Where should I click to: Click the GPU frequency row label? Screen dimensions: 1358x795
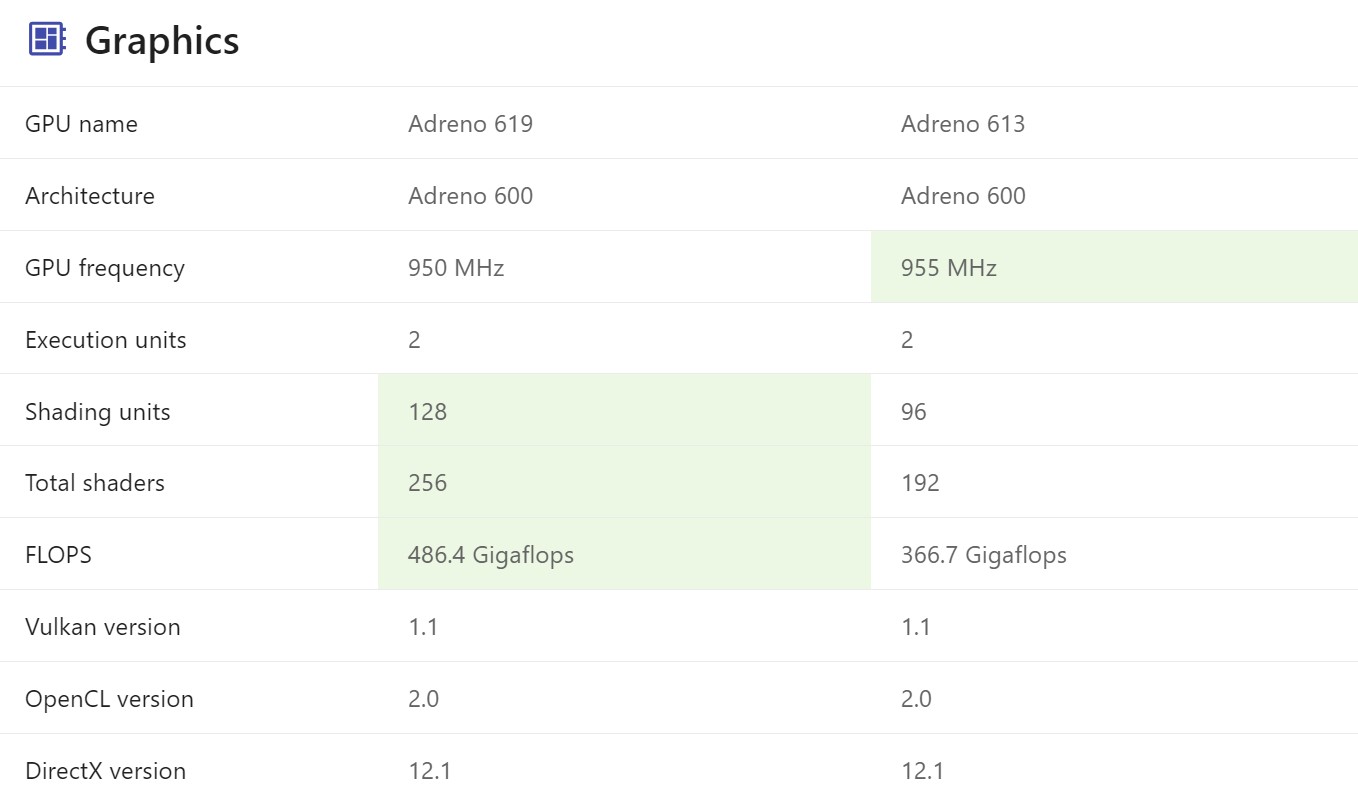[105, 268]
